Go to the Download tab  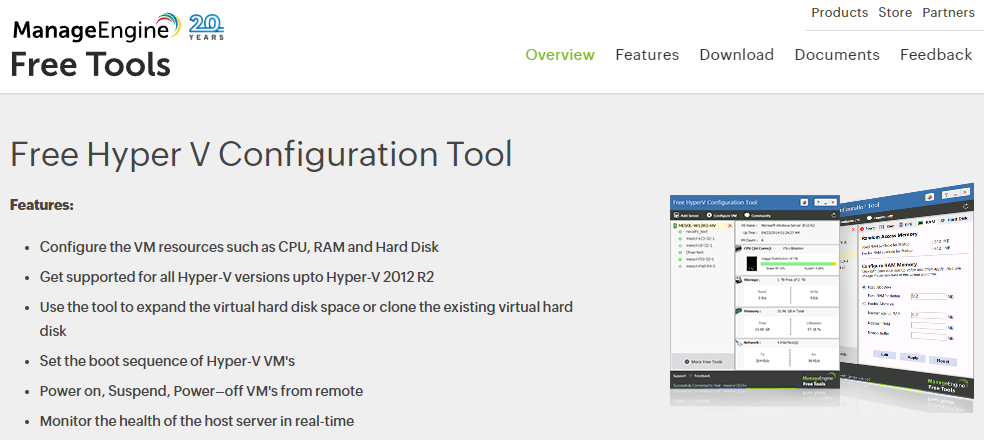[x=736, y=55]
